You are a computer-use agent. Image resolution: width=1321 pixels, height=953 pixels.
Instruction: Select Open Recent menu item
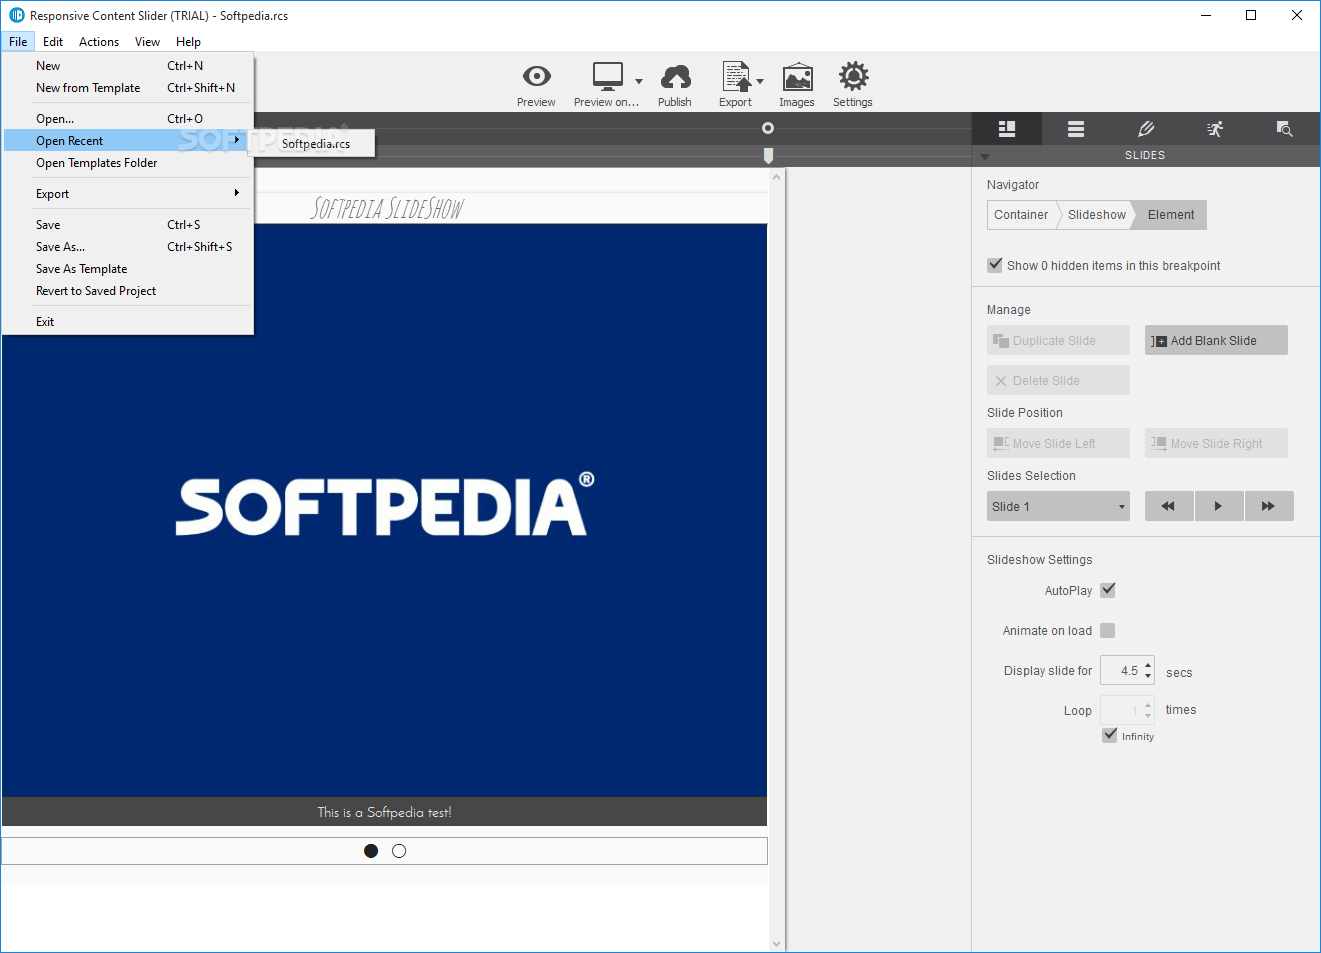click(128, 141)
